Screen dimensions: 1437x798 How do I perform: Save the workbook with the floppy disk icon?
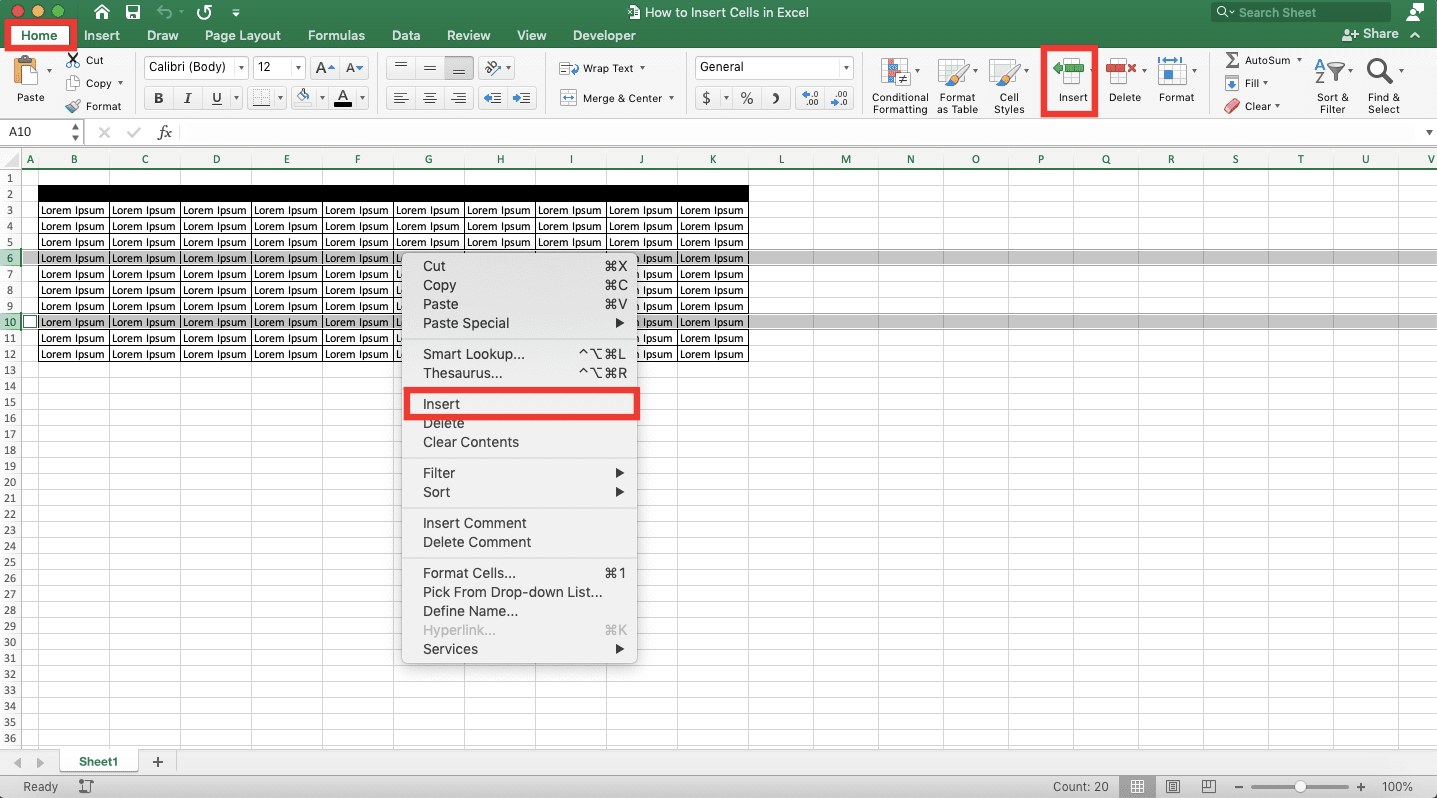(133, 13)
